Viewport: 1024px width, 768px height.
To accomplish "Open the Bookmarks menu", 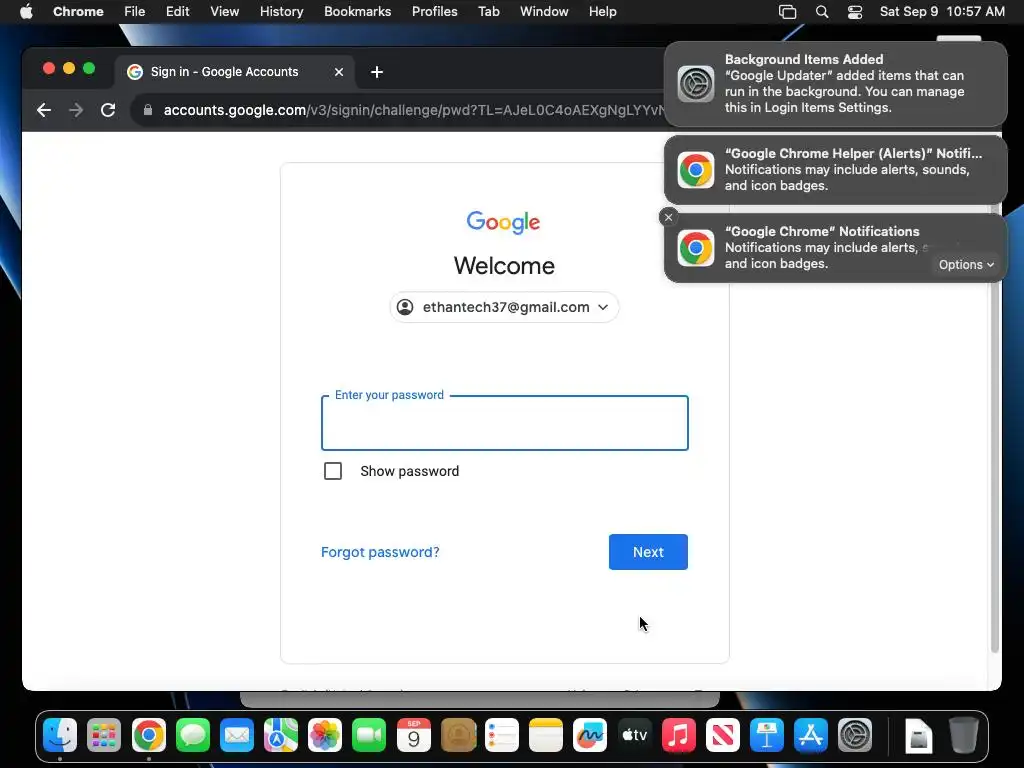I will pos(357,12).
